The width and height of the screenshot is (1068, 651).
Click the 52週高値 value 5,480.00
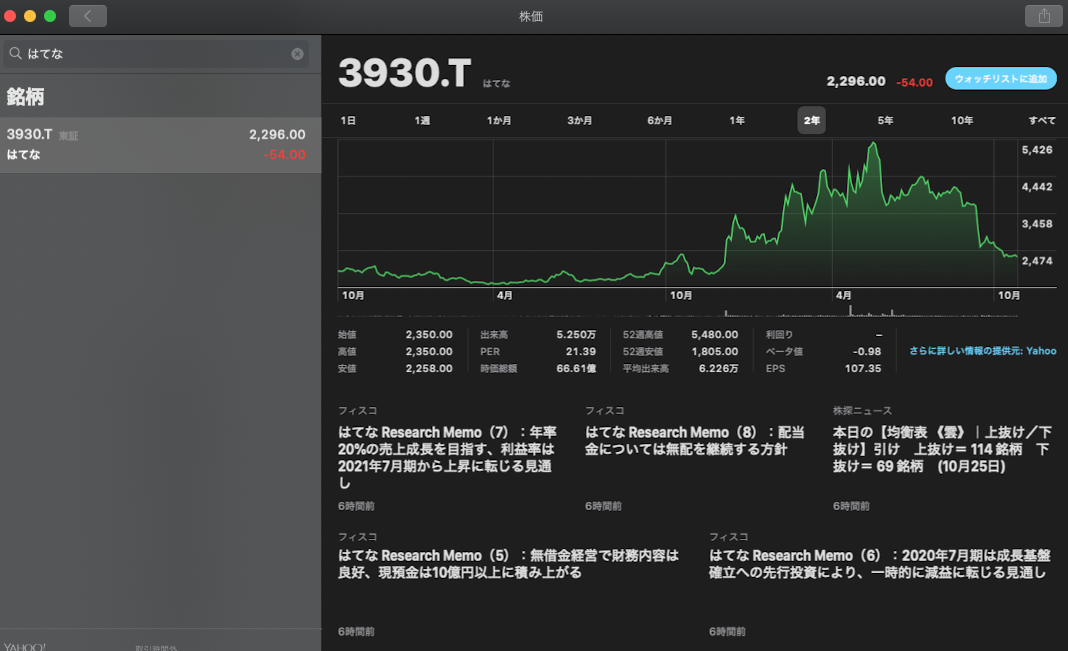pyautogui.click(x=714, y=334)
